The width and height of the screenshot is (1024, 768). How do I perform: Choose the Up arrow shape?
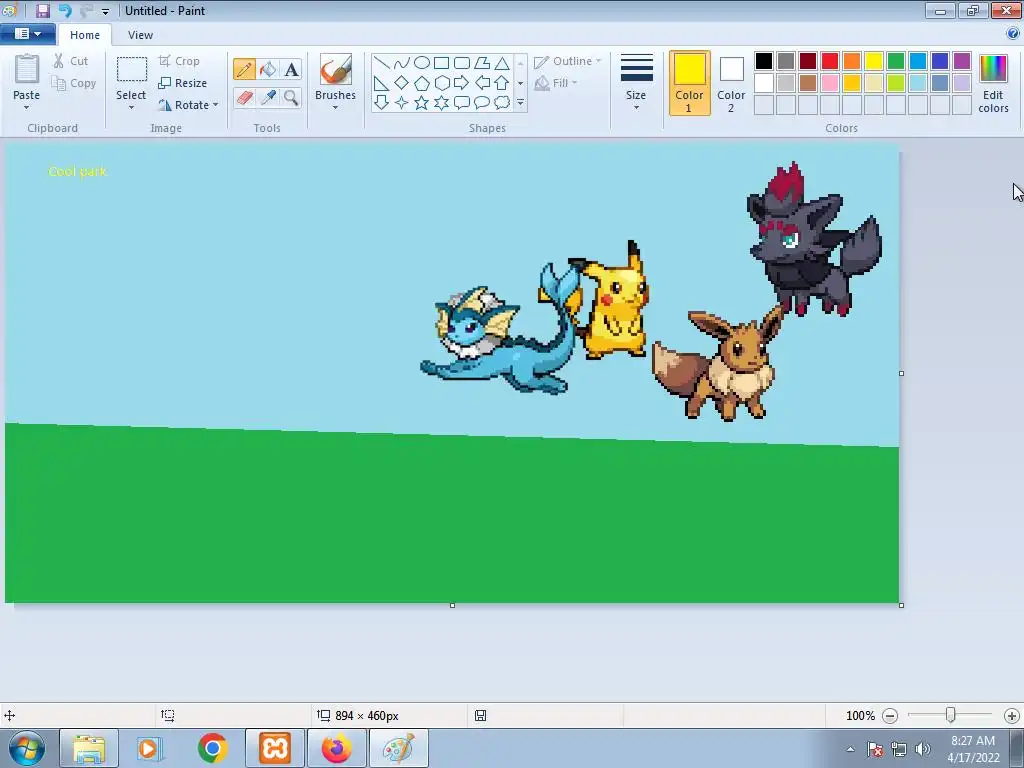(x=502, y=83)
